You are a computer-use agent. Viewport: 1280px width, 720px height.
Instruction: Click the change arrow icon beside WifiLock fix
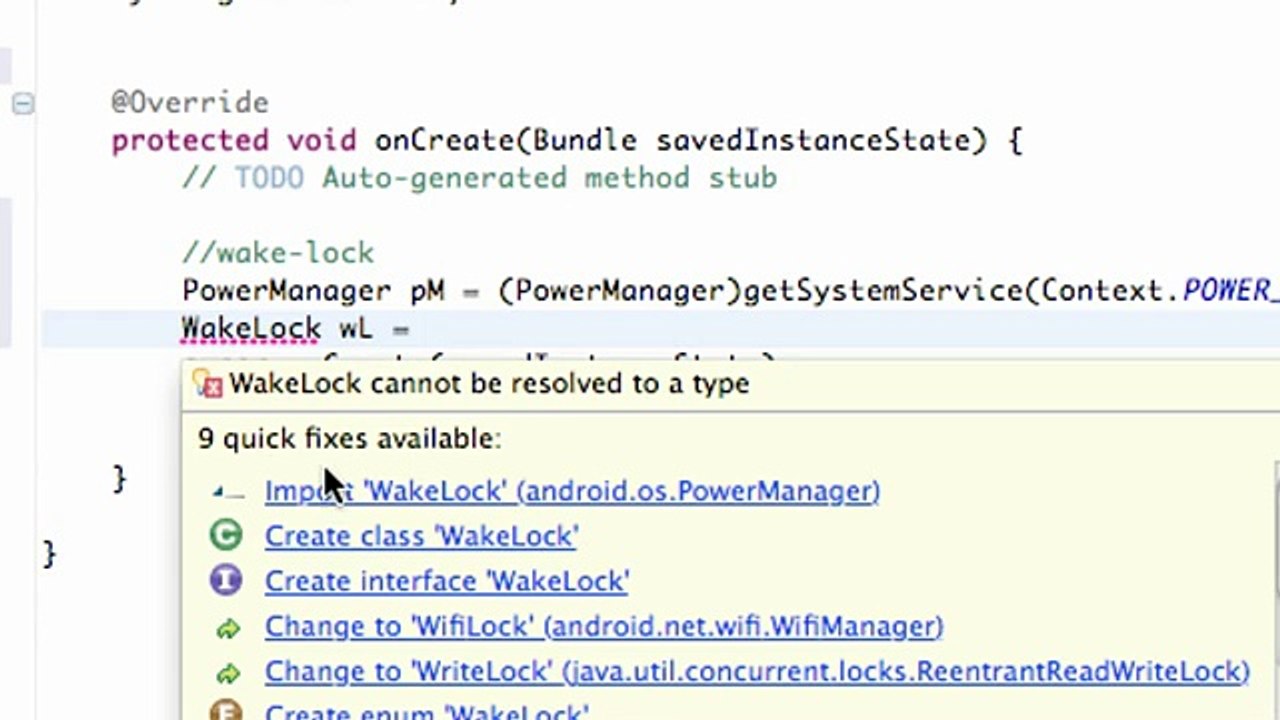click(228, 628)
